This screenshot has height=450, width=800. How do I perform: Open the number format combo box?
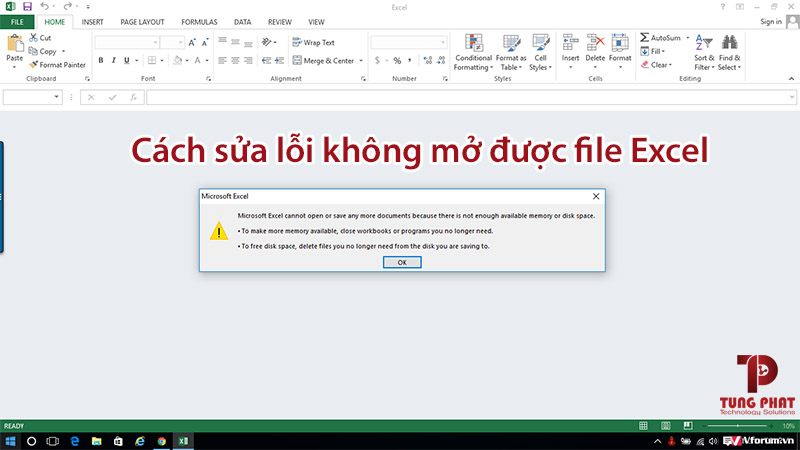tap(409, 42)
